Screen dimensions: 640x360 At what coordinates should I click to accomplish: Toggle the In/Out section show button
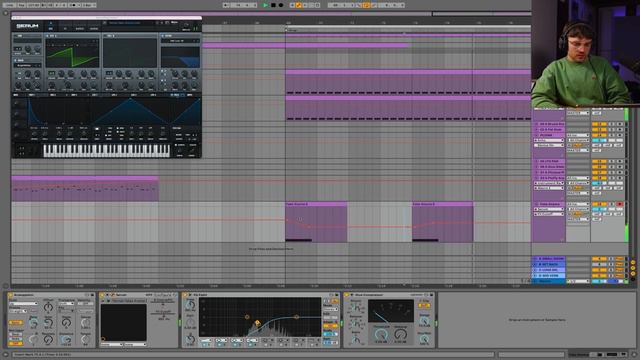tap(633, 262)
